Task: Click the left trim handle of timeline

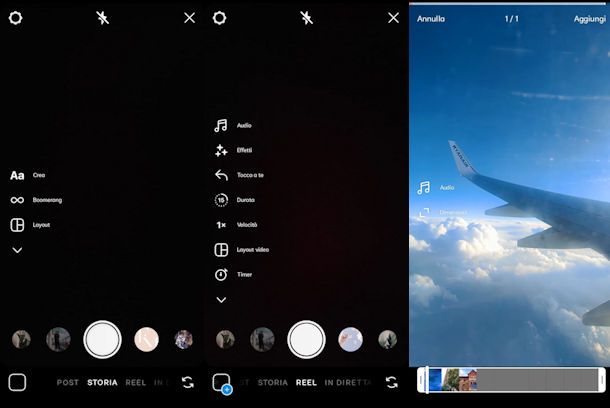Action: pyautogui.click(x=421, y=380)
